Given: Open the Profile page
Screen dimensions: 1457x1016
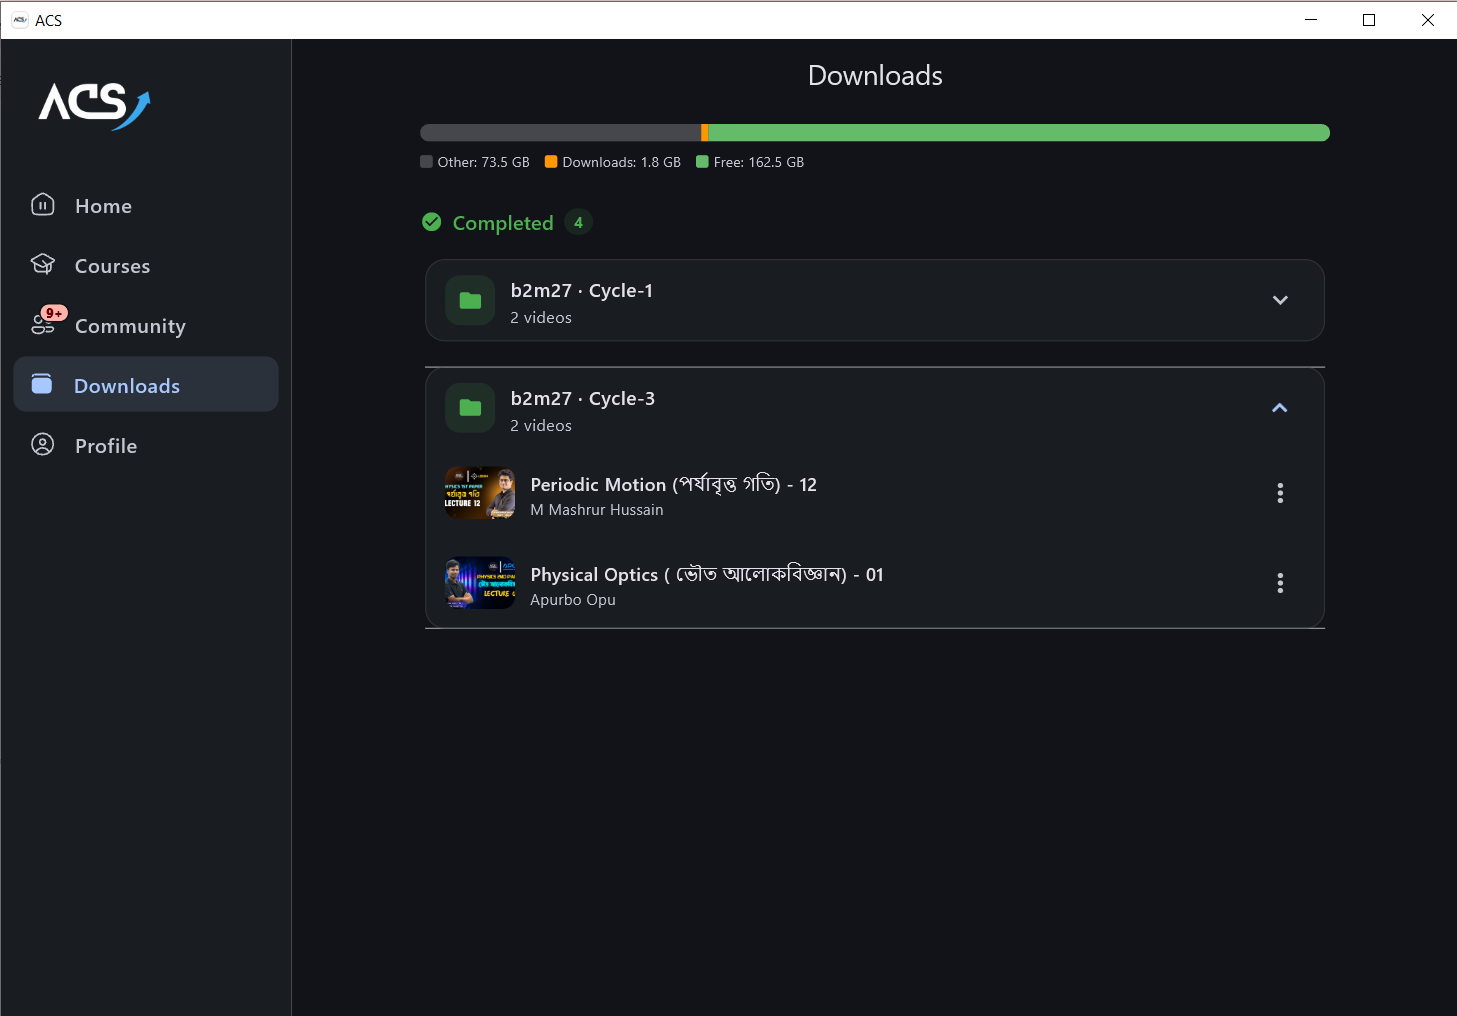Looking at the screenshot, I should [146, 445].
